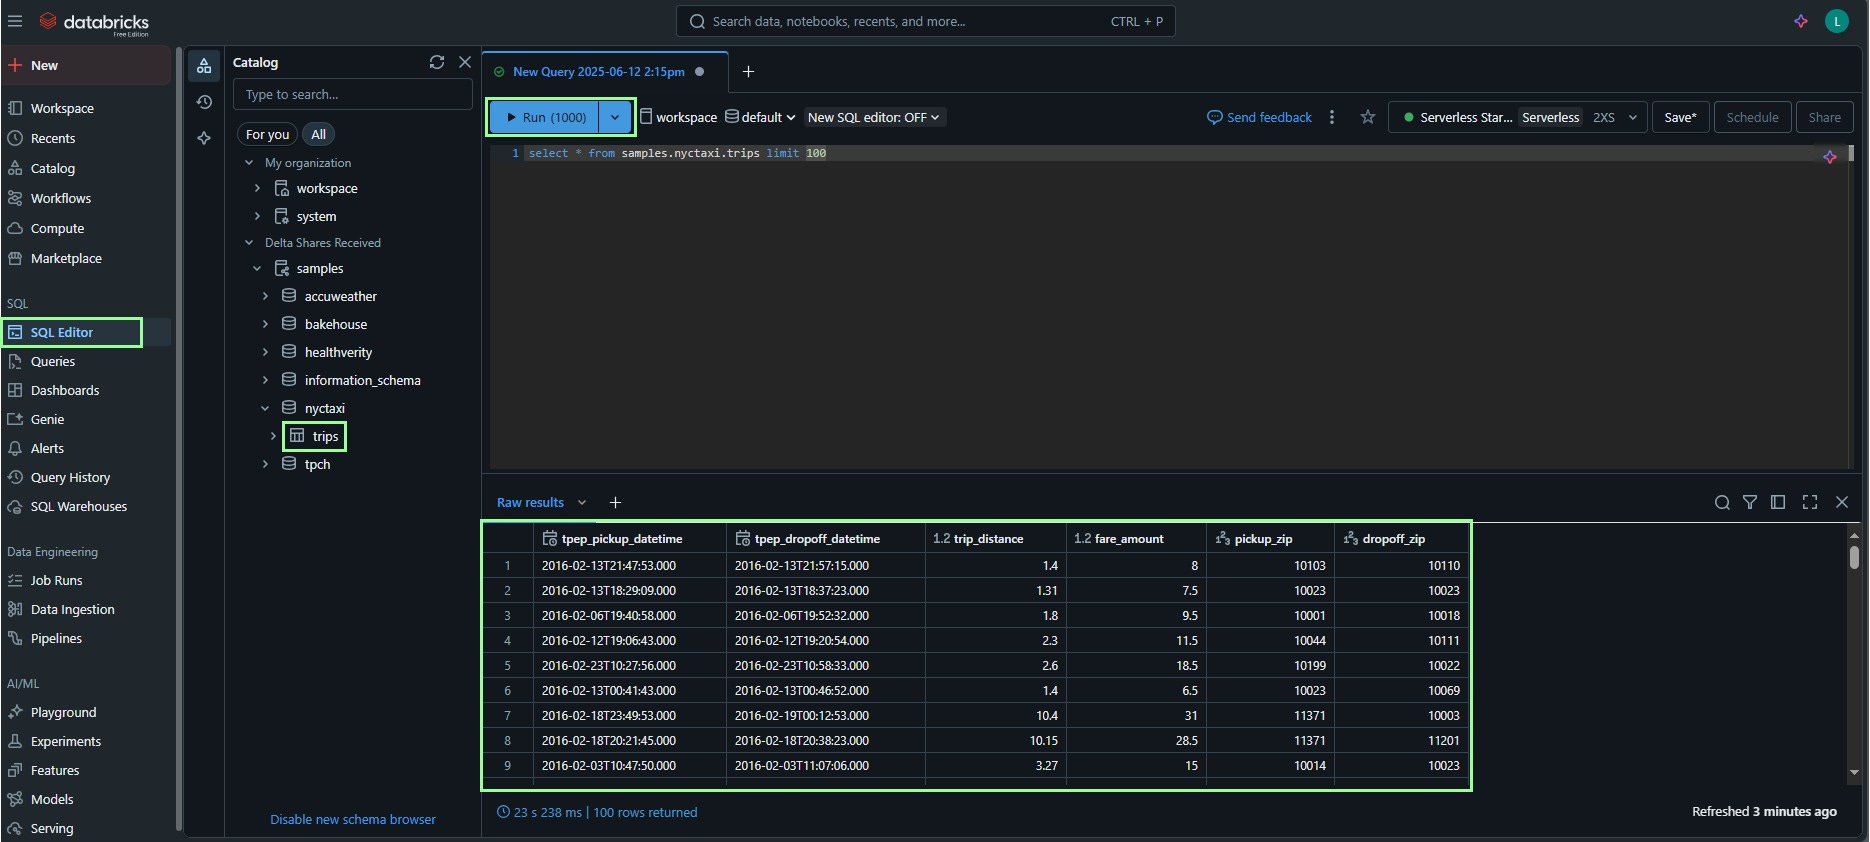Open the query history clock icon in side panel
The height and width of the screenshot is (842, 1870).
pos(204,102)
